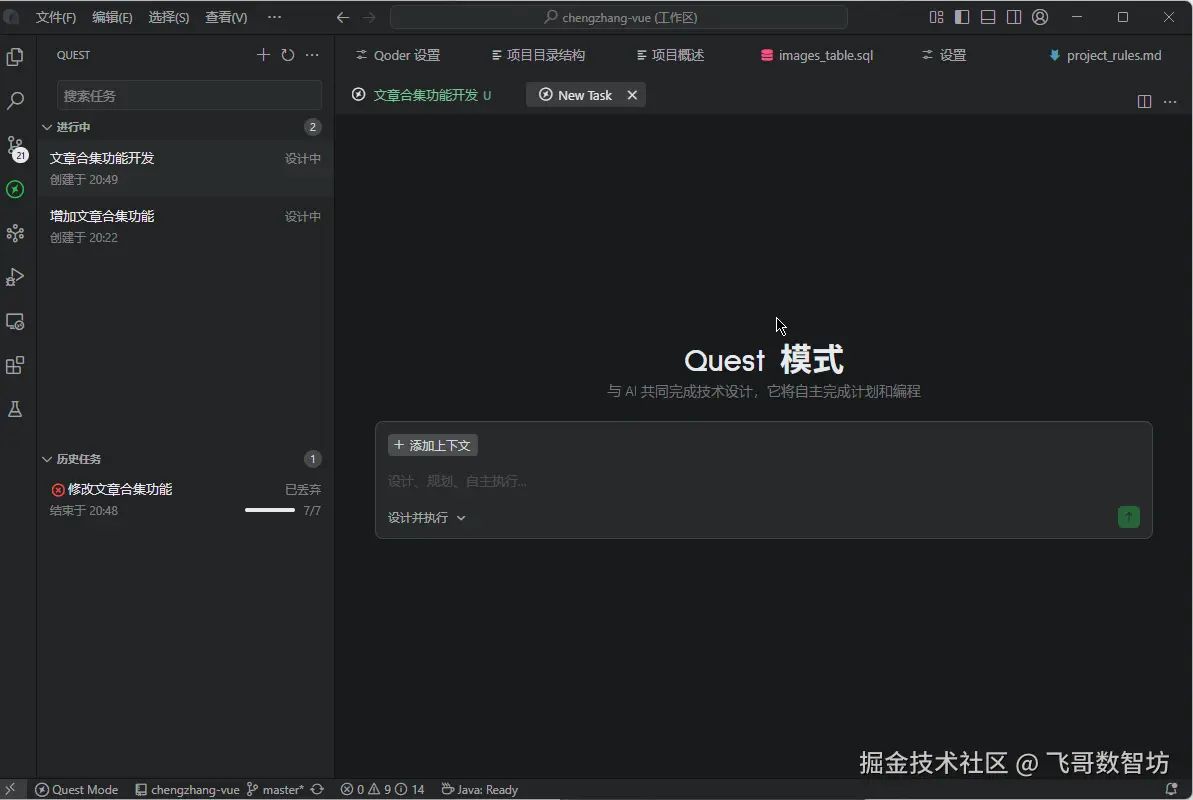Click the 添加上下文 button
1193x800 pixels.
433,445
